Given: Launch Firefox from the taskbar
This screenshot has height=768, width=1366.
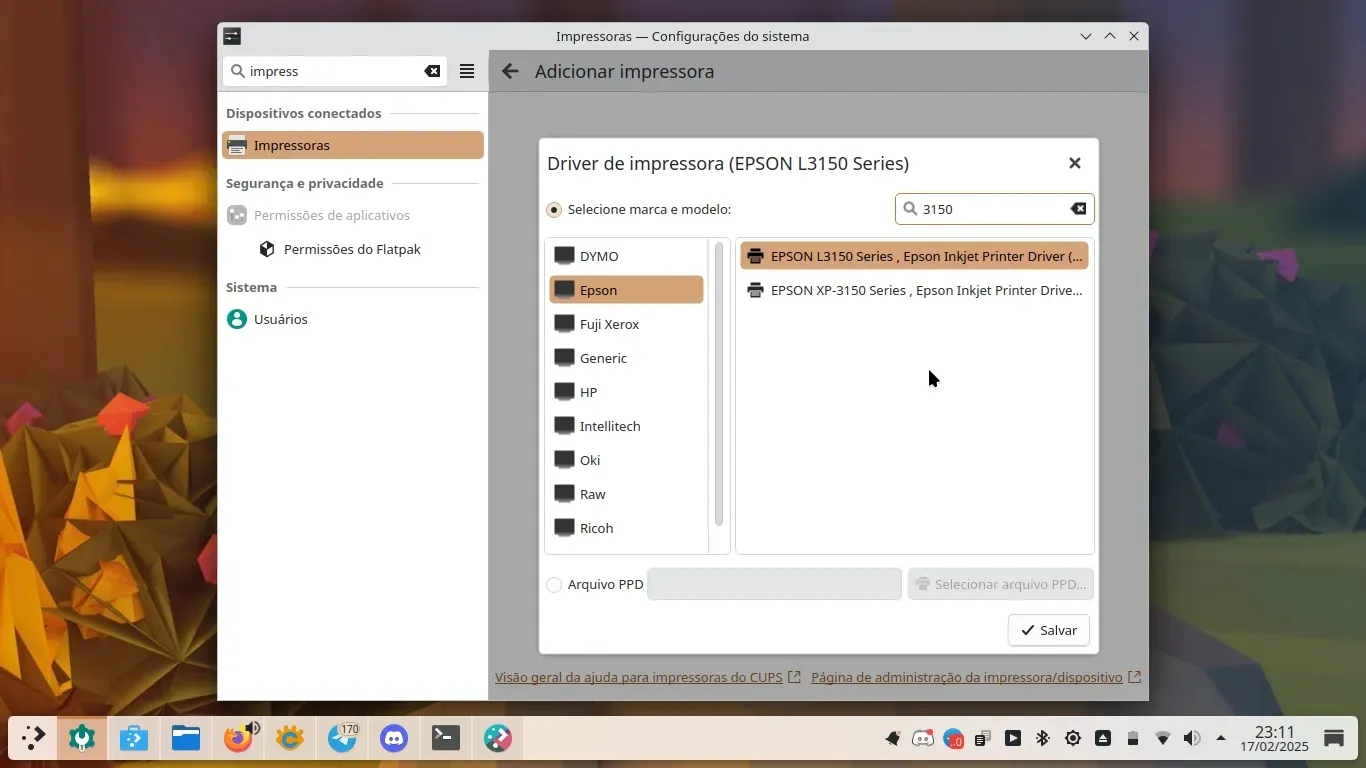Looking at the screenshot, I should [238, 739].
